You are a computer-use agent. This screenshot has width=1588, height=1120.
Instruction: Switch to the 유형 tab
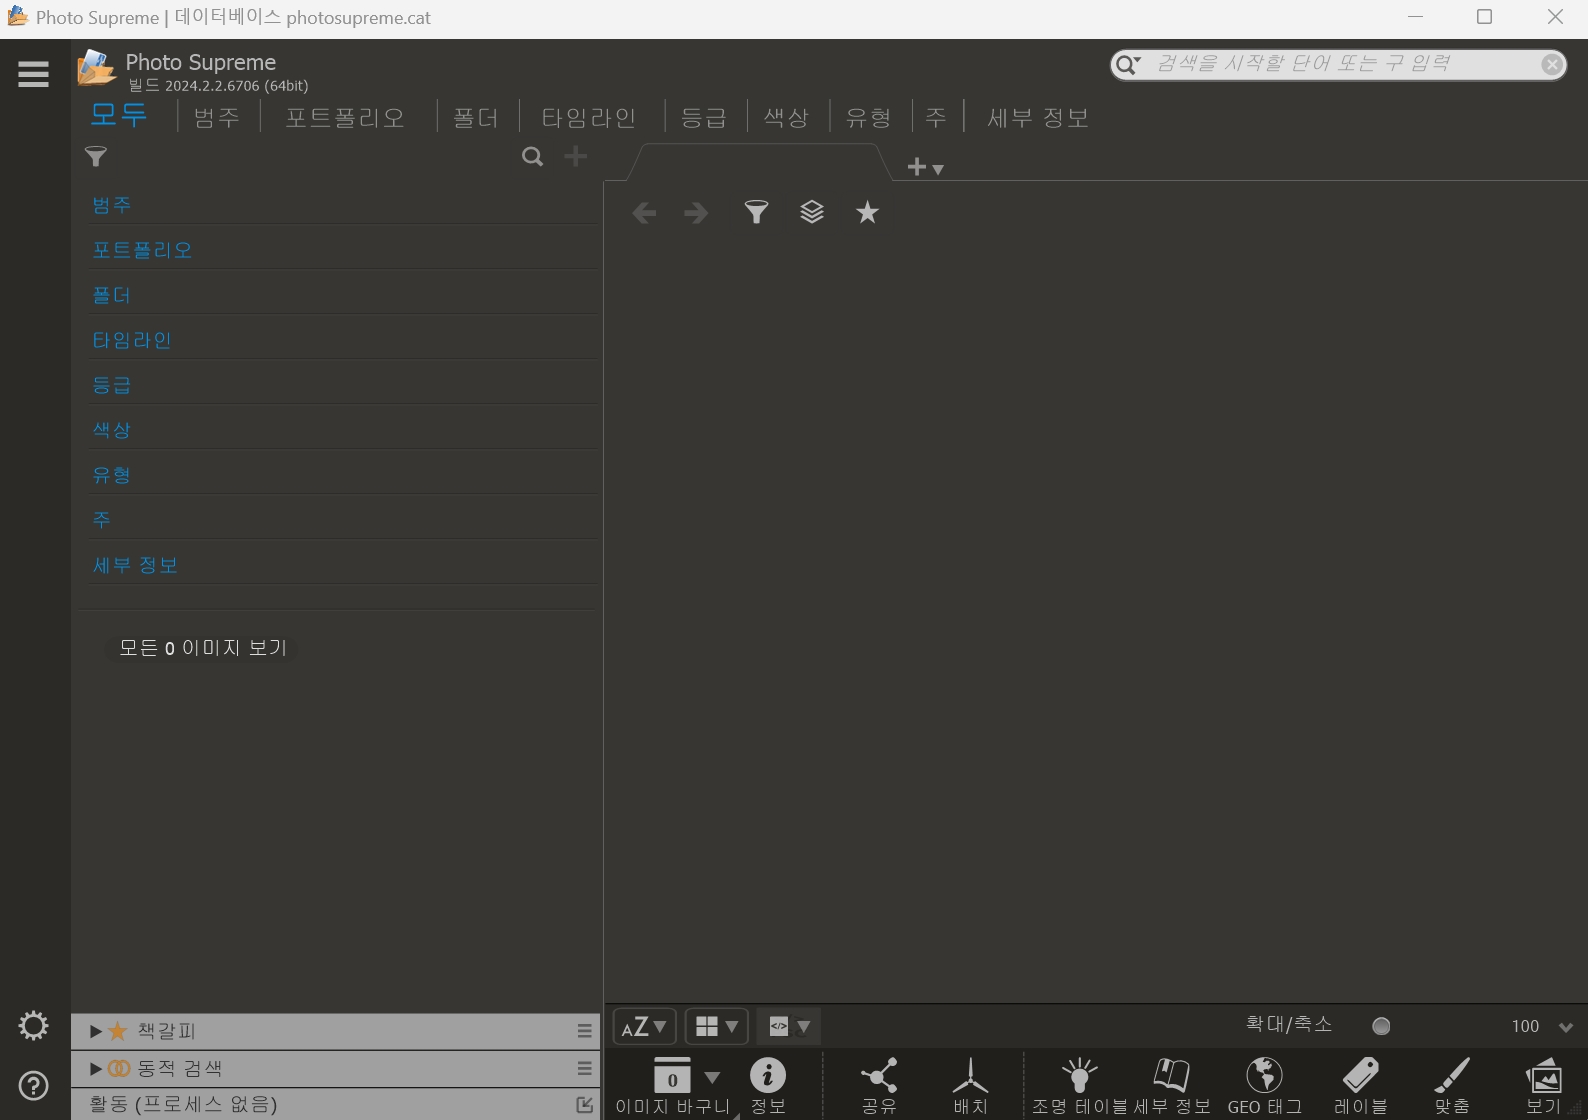point(868,117)
